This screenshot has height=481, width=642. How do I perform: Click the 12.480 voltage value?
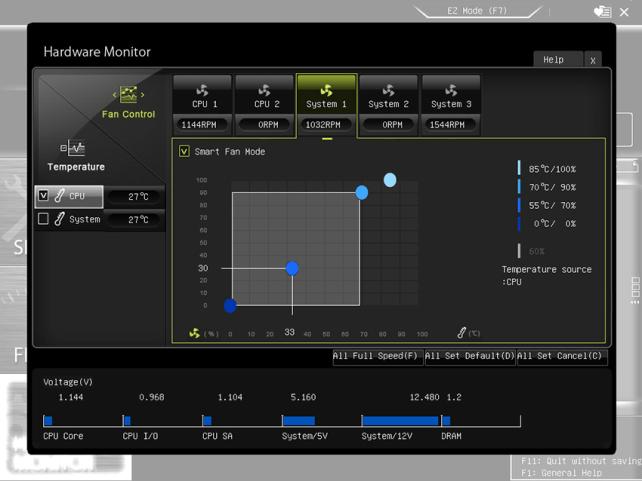pyautogui.click(x=424, y=397)
